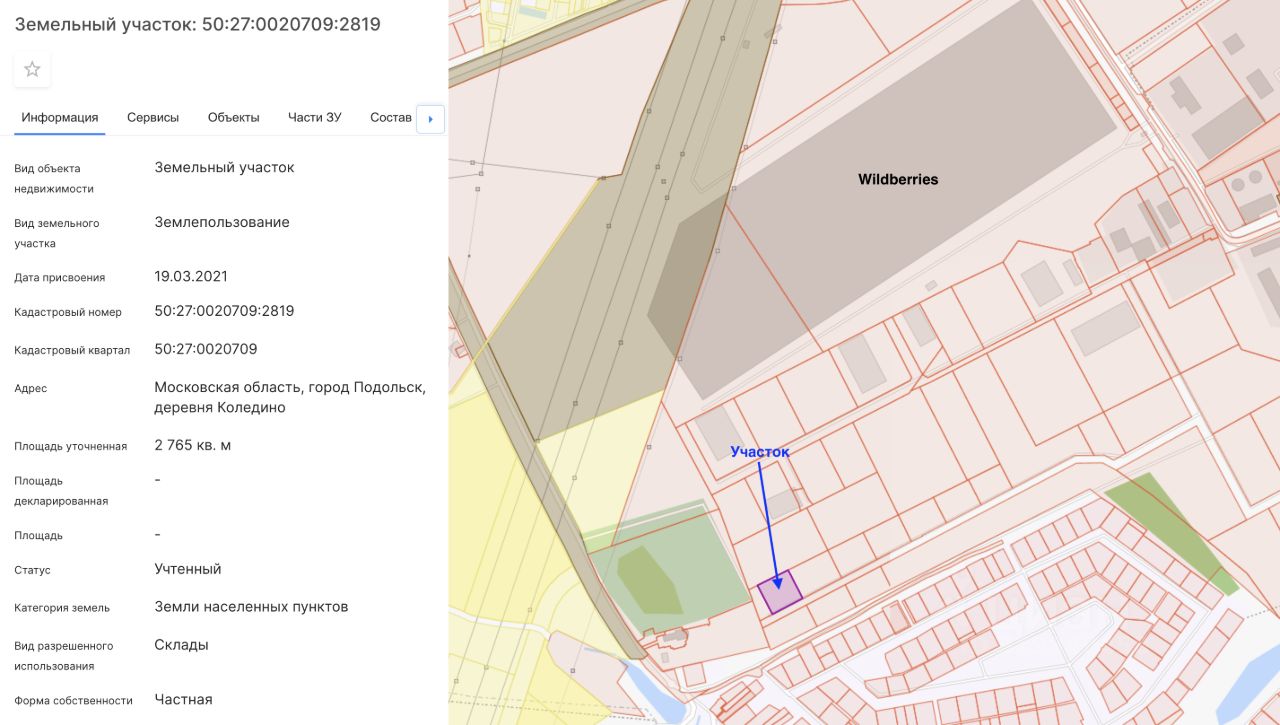Open the Сервисы tab
The image size is (1280, 725).
coord(153,117)
